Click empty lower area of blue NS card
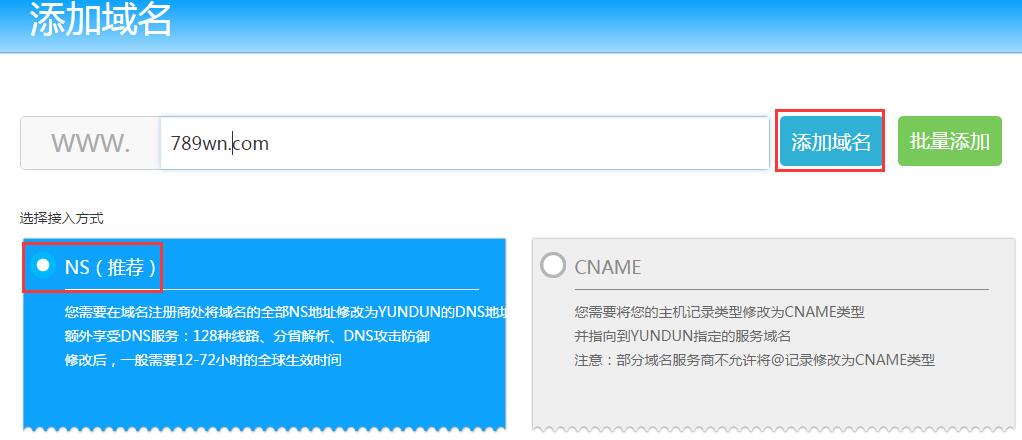 tap(264, 400)
